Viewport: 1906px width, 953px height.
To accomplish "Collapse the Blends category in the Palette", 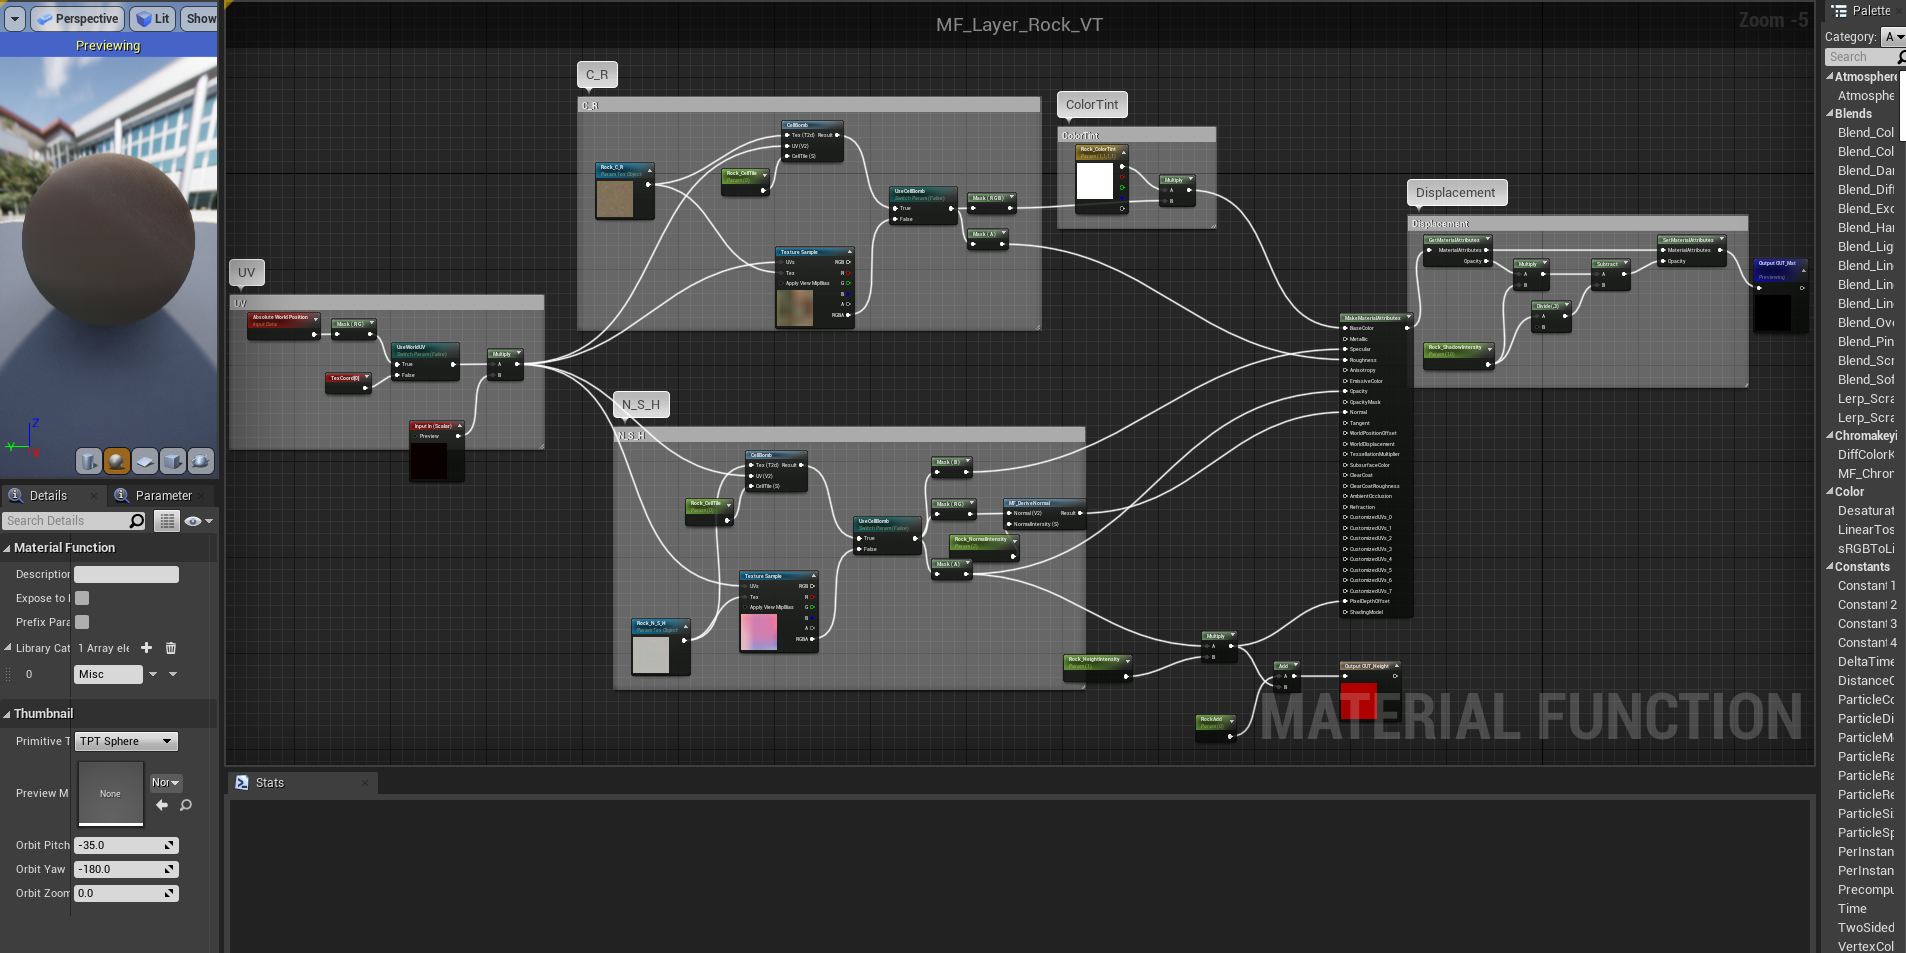I will tap(1830, 114).
